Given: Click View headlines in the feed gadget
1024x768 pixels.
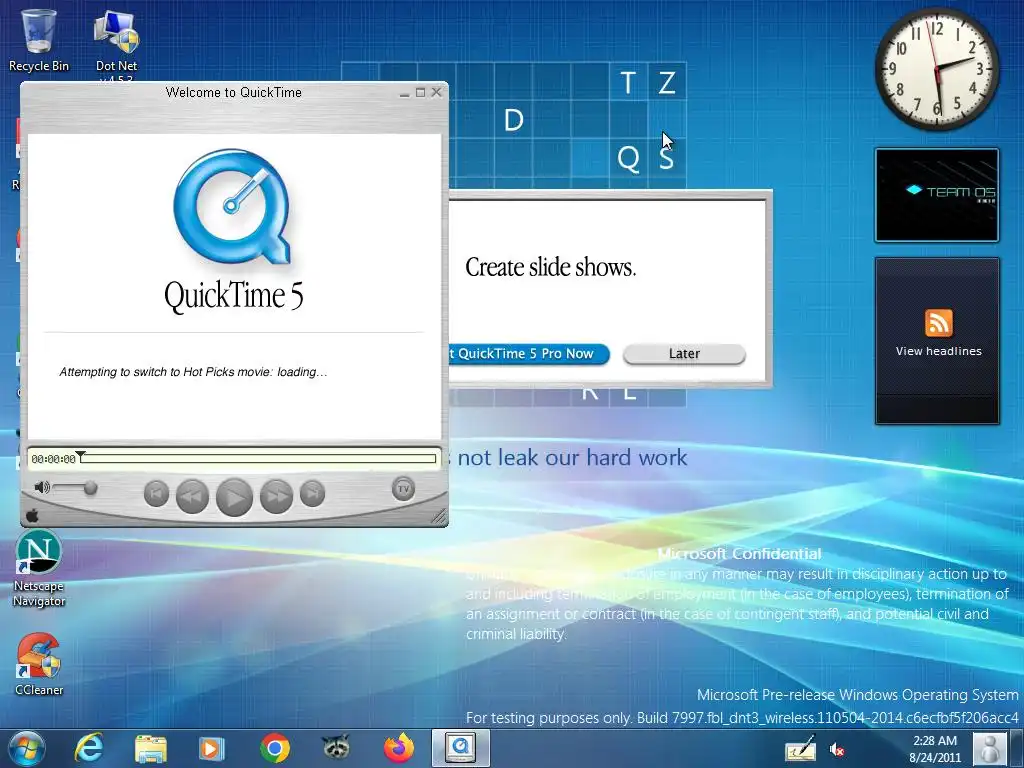Looking at the screenshot, I should coord(938,351).
